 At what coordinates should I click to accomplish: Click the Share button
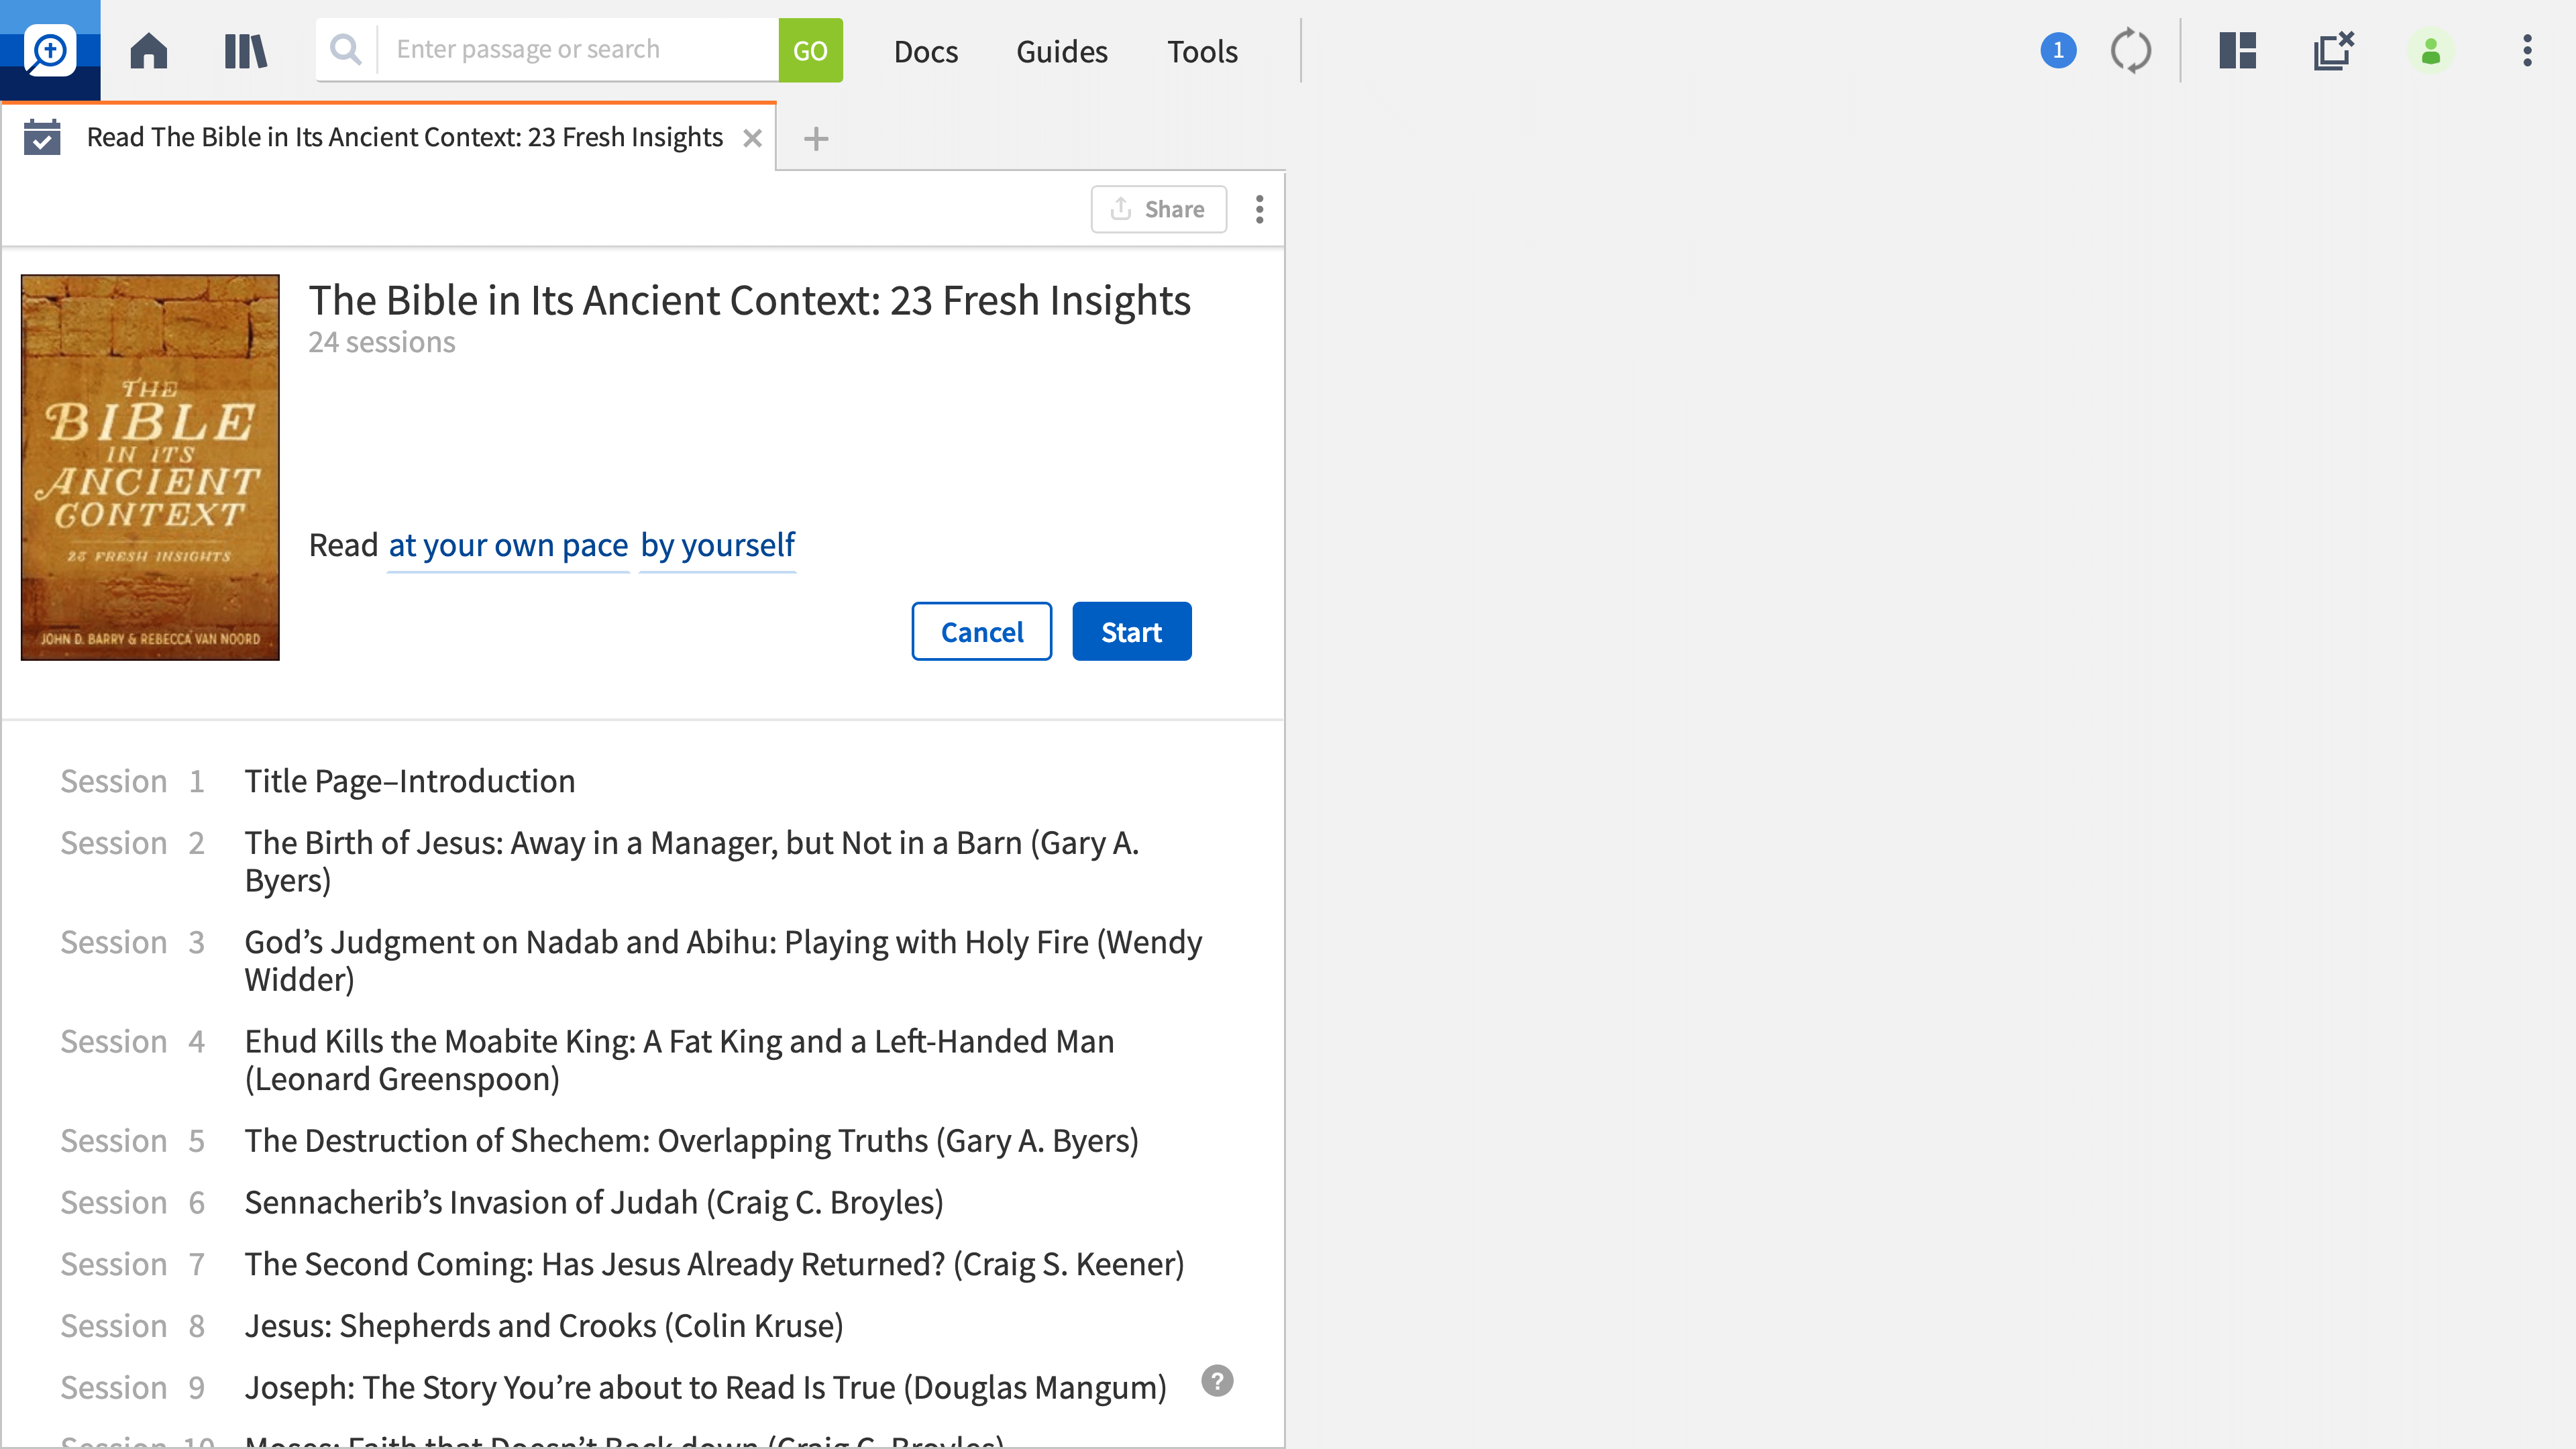(1158, 209)
